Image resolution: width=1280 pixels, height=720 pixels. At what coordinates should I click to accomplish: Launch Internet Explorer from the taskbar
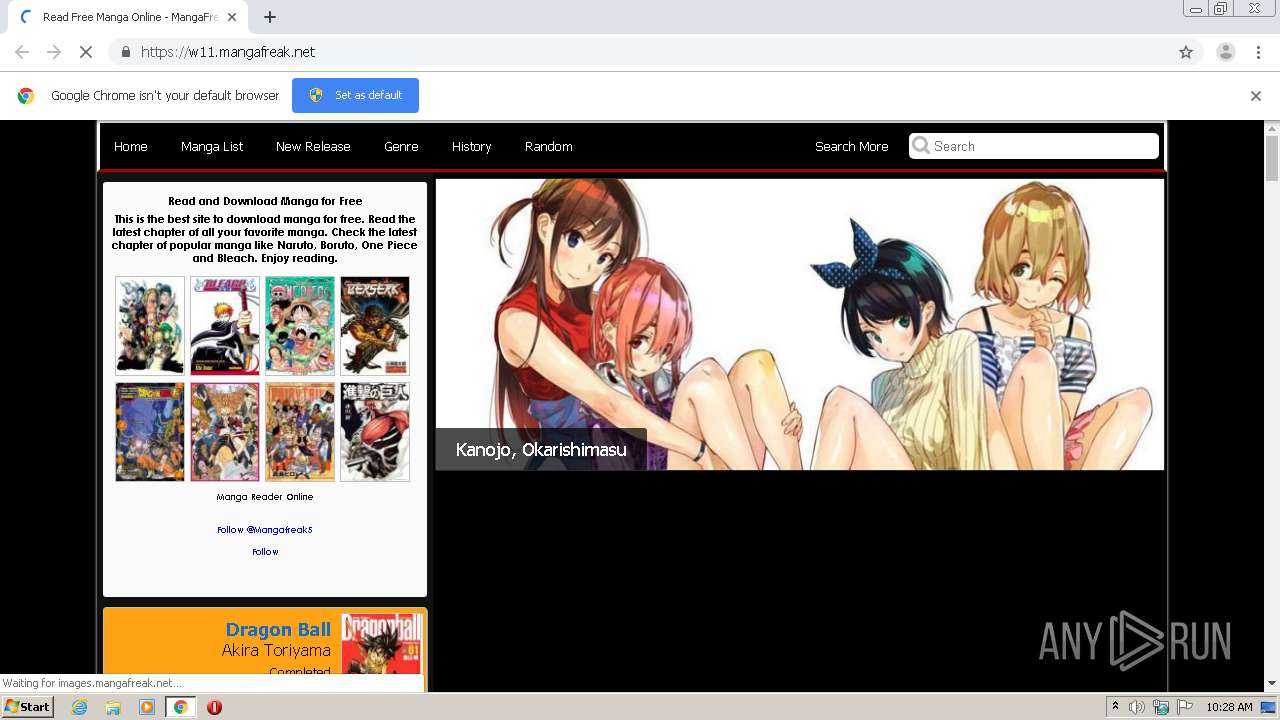pos(80,707)
